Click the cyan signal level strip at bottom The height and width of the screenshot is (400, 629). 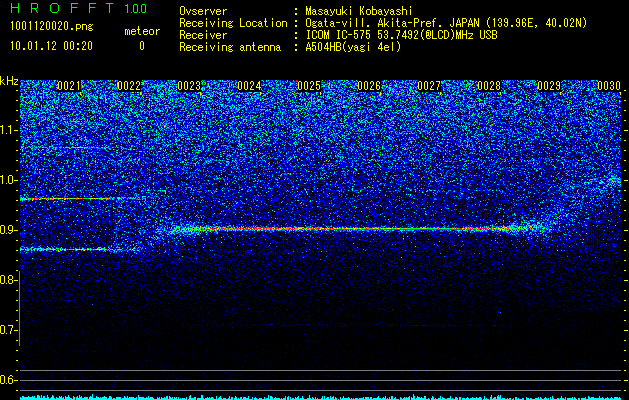(321, 397)
